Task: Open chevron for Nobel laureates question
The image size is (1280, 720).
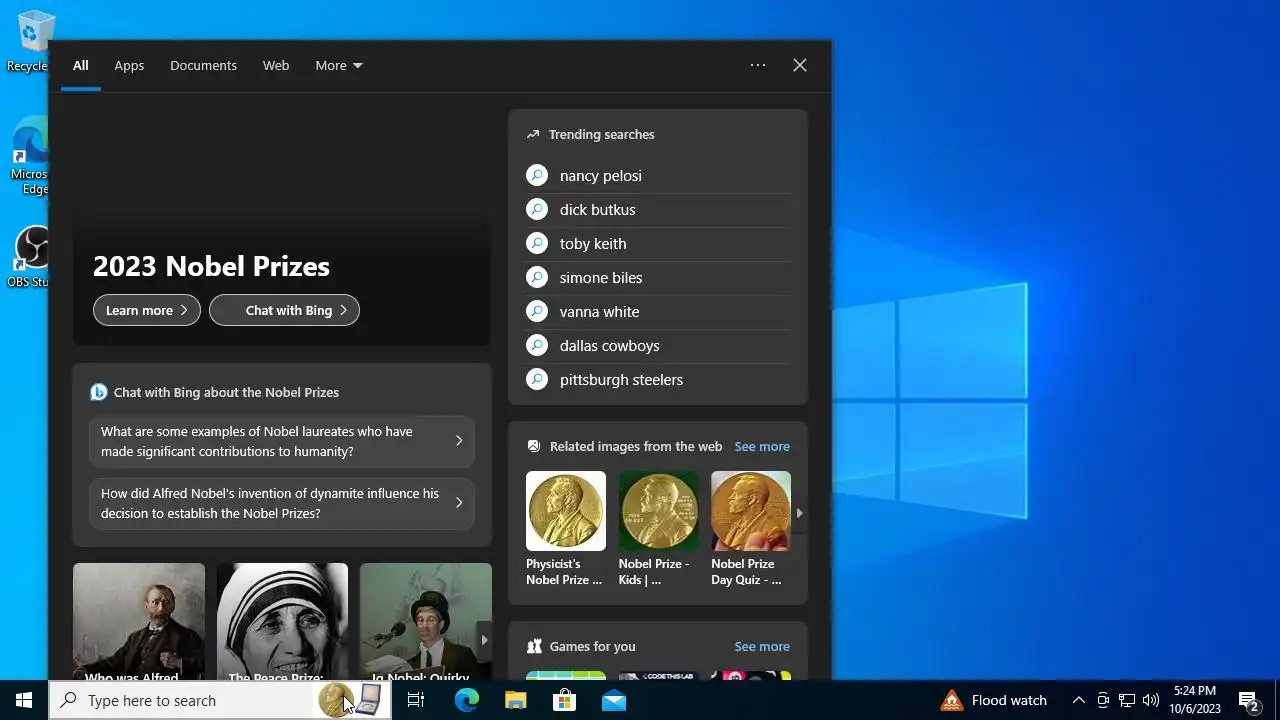Action: tap(459, 440)
